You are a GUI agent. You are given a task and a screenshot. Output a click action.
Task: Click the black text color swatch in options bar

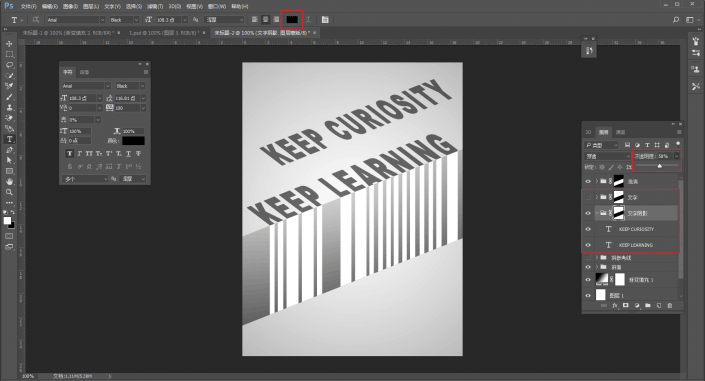(x=292, y=19)
